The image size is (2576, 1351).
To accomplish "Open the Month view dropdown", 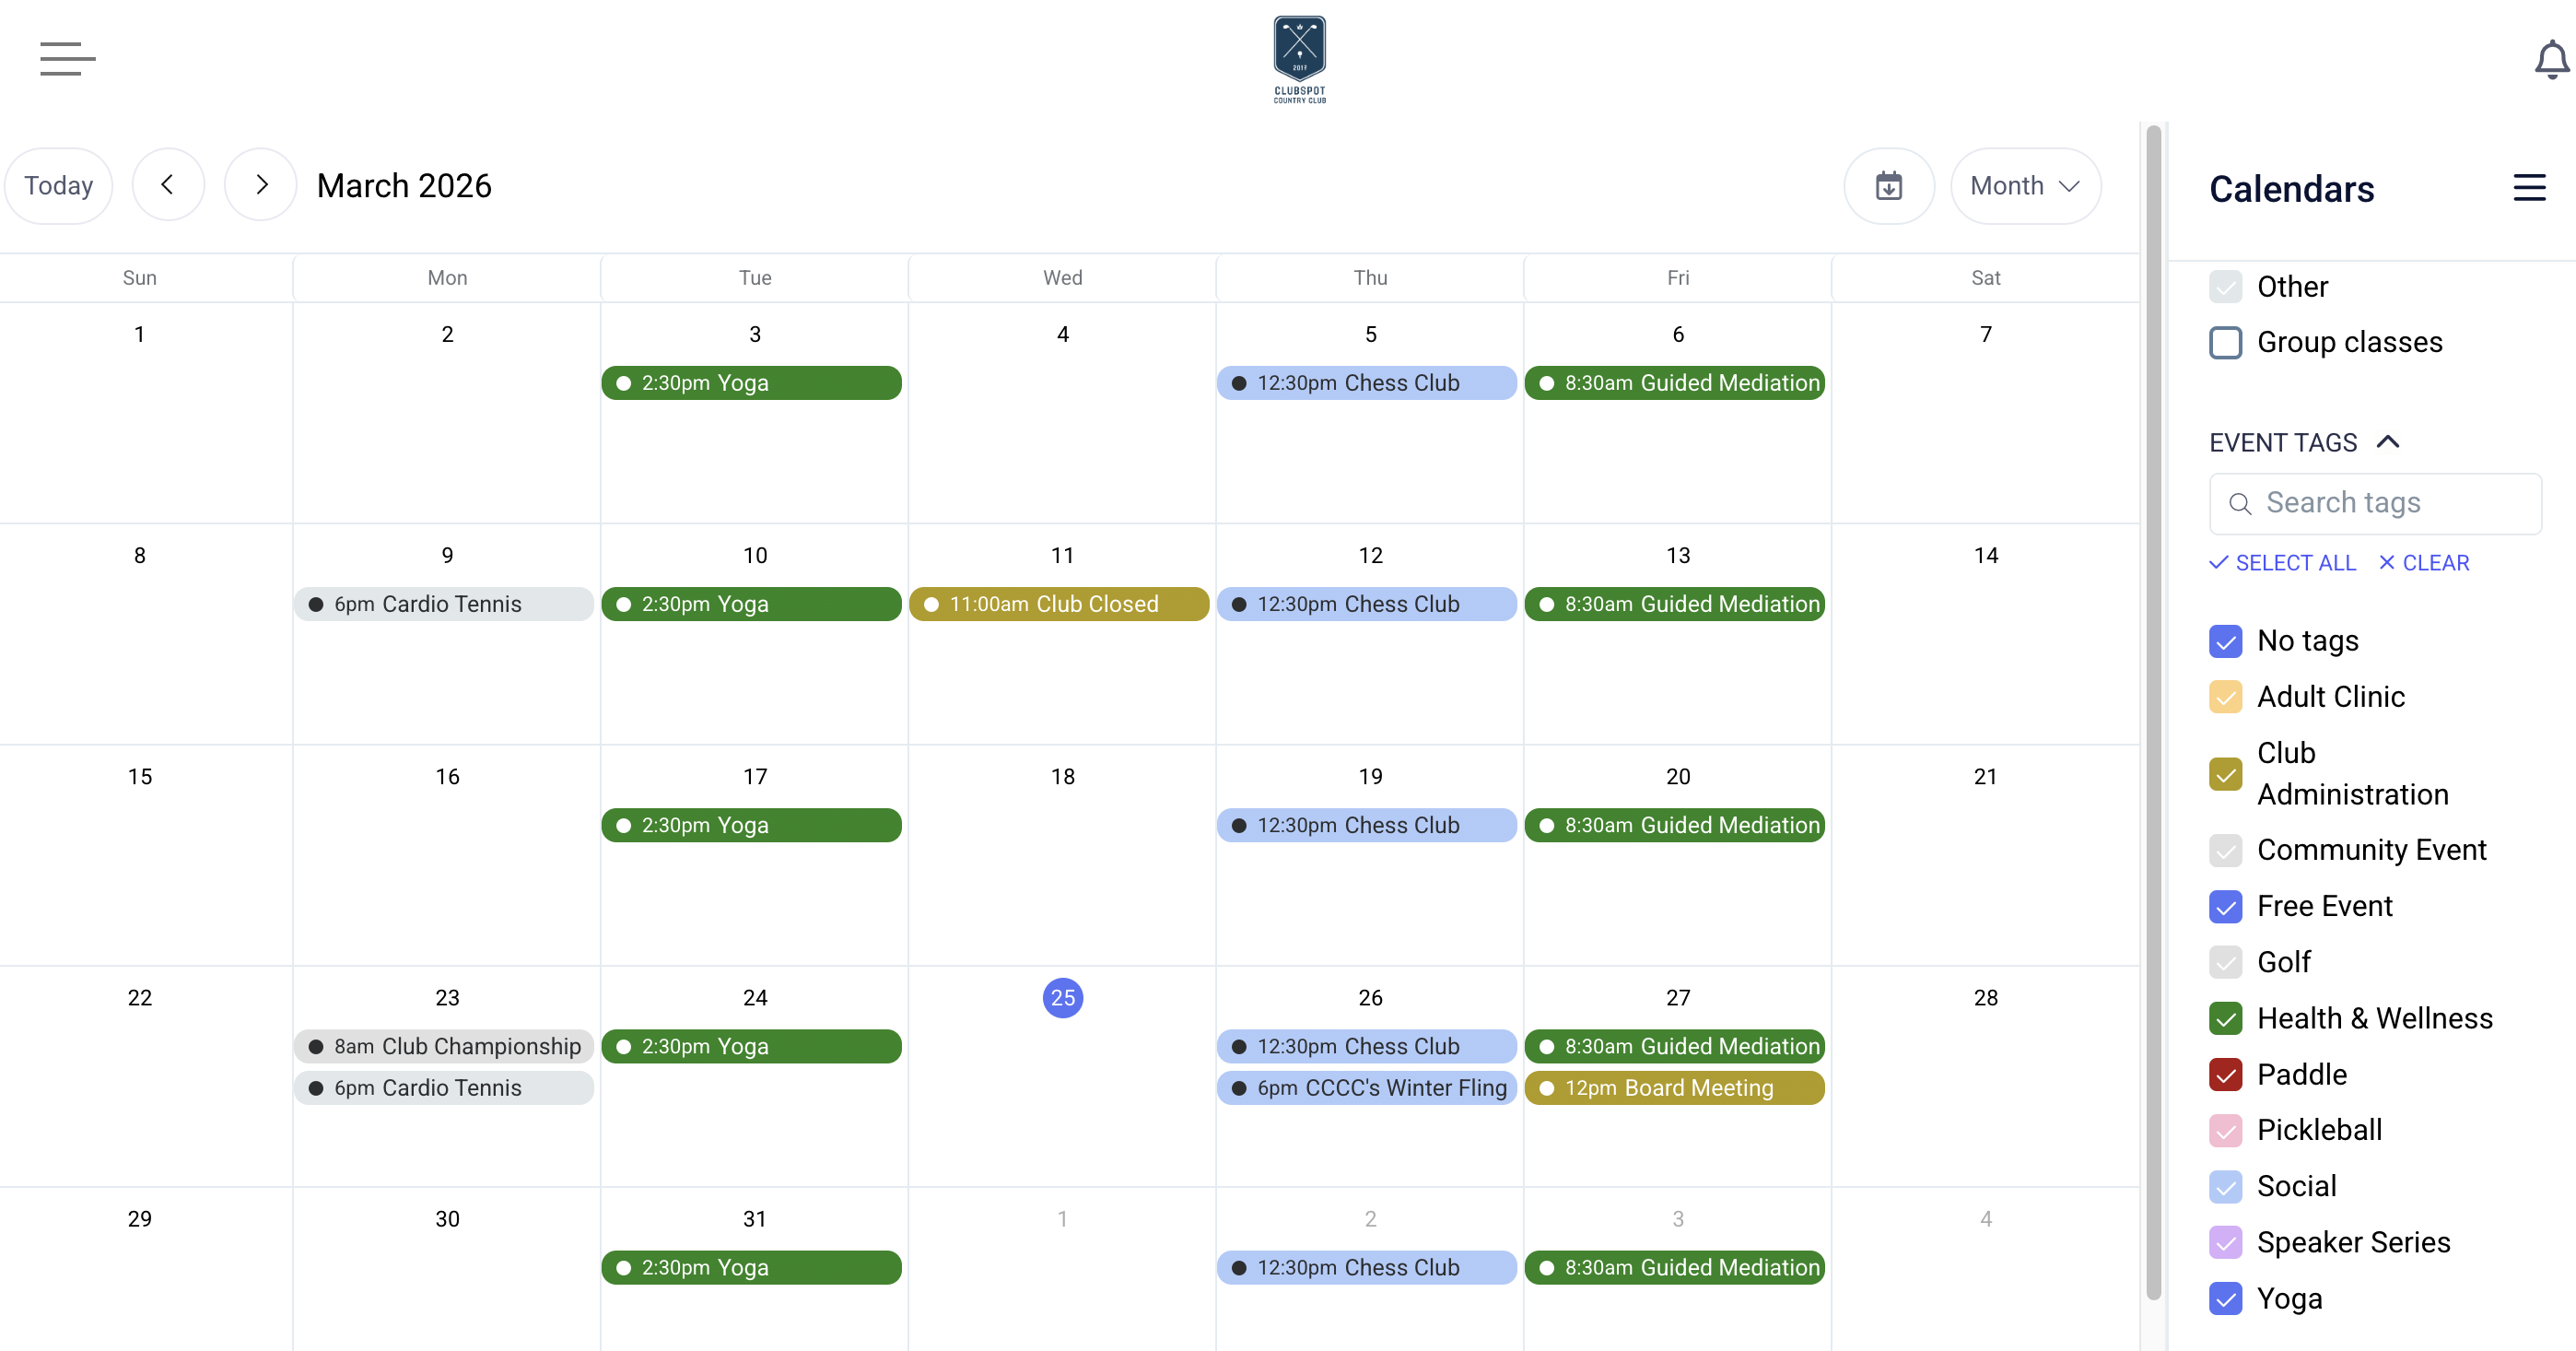I will 2025,186.
